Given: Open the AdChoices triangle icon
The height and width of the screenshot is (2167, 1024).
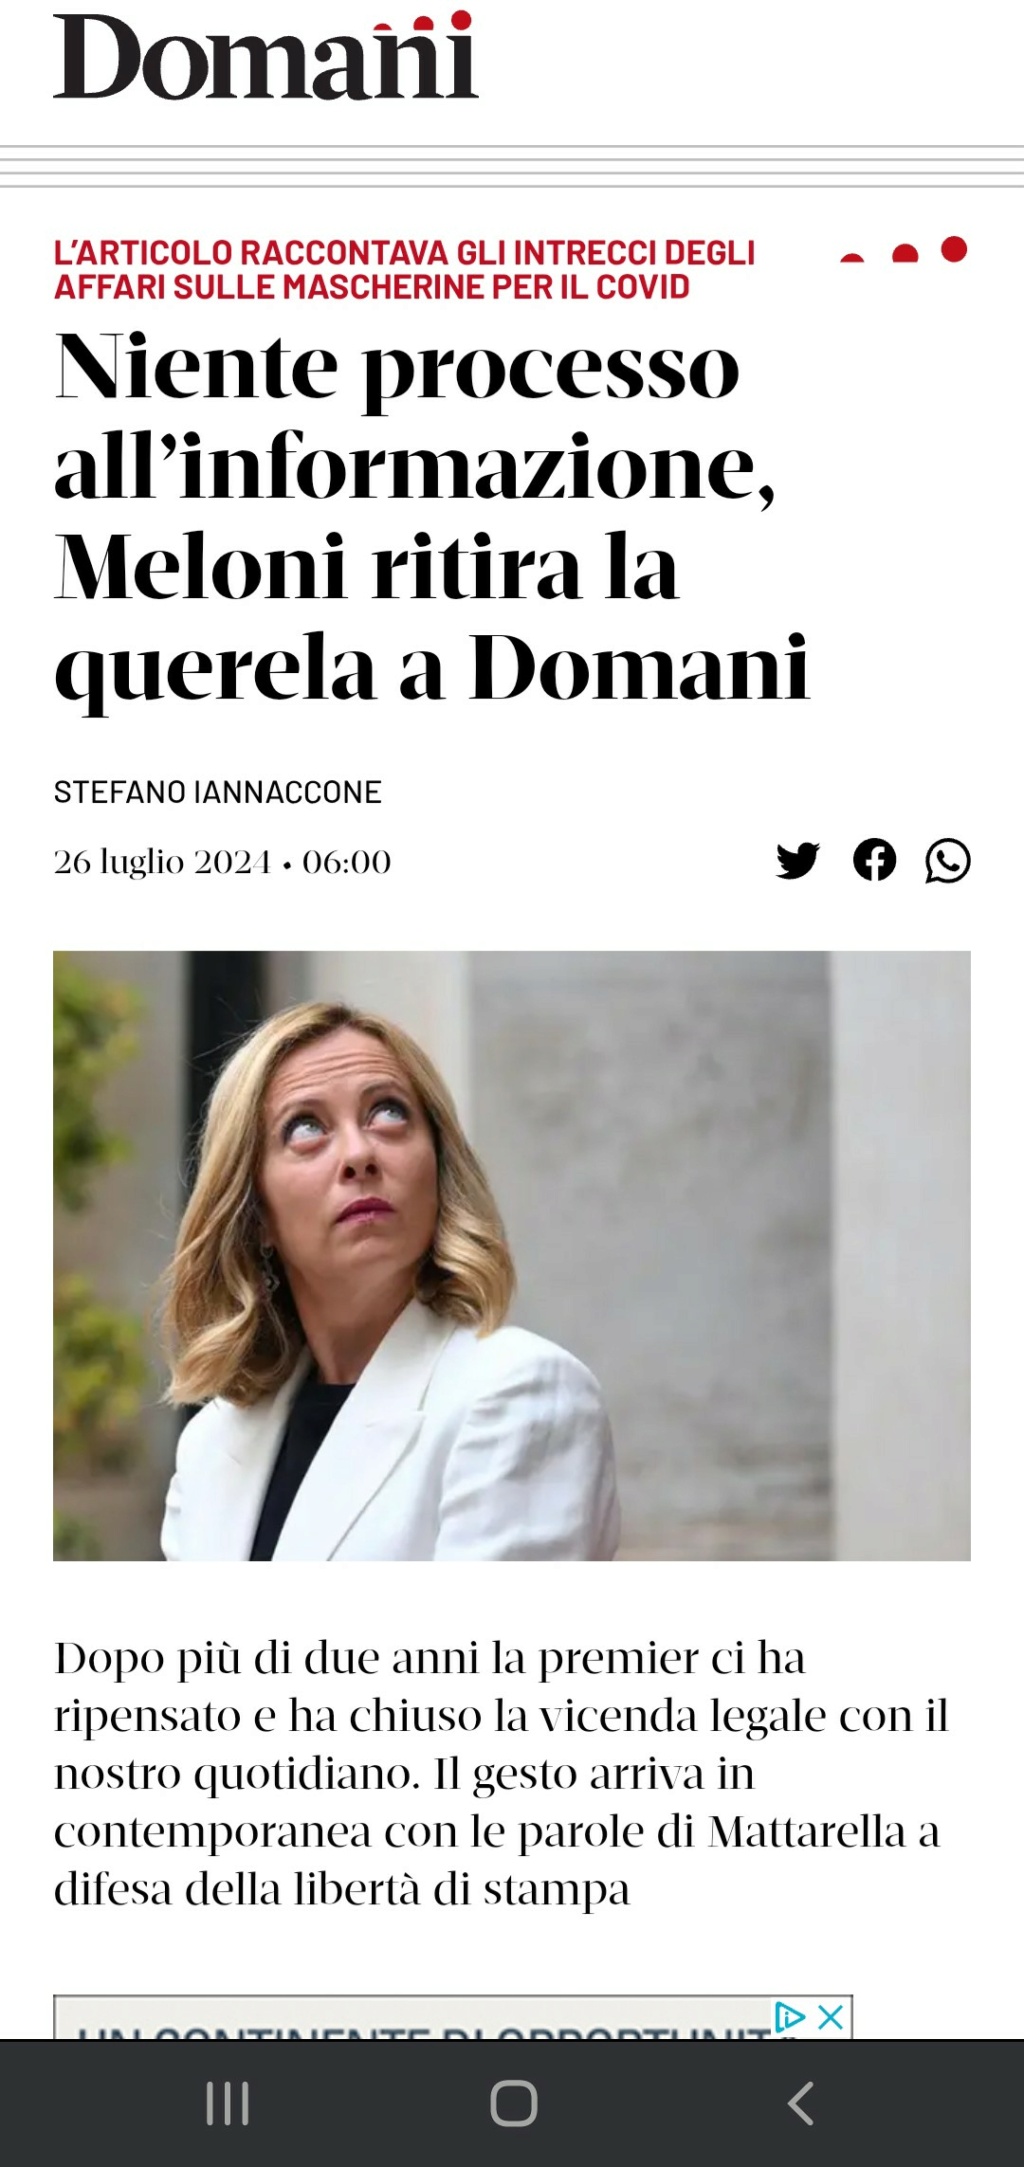Looking at the screenshot, I should click(x=790, y=2017).
